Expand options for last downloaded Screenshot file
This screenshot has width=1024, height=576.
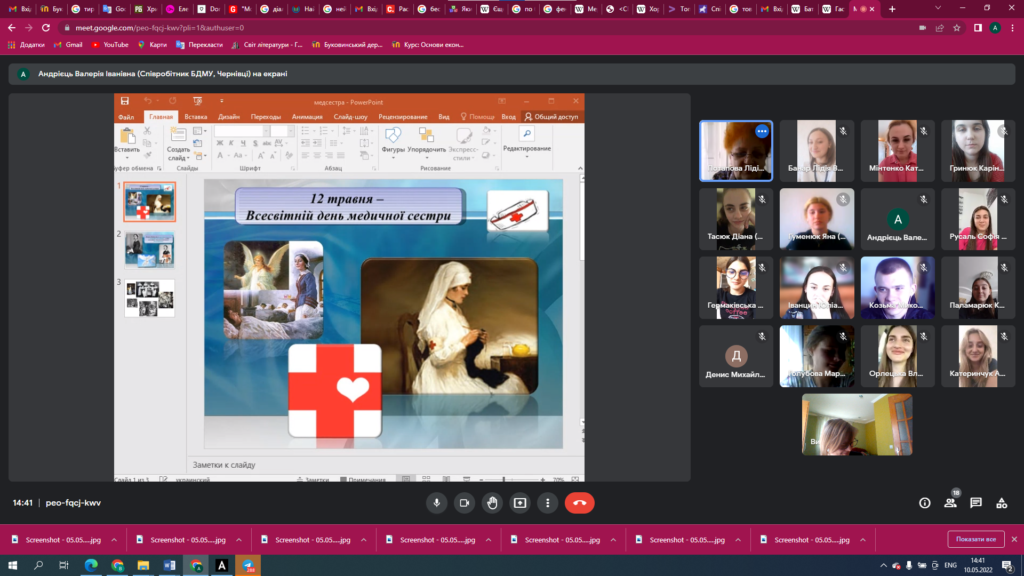pos(864,539)
